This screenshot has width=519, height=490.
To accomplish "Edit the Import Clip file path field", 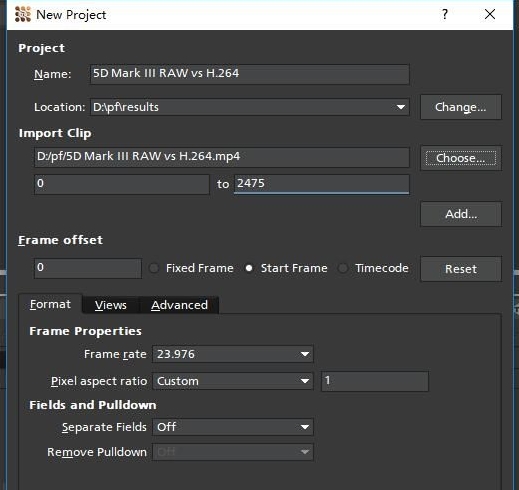I will (x=222, y=157).
